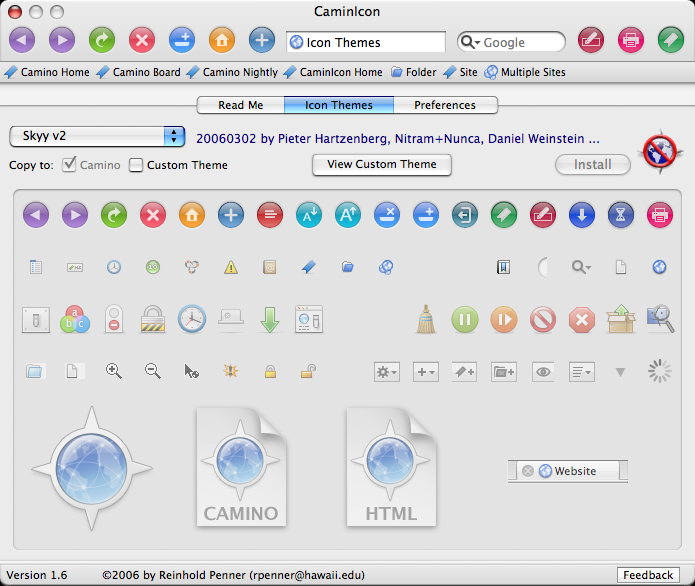Open the Multiple Sites bookmark
Image resolution: width=695 pixels, height=586 pixels.
tap(525, 72)
